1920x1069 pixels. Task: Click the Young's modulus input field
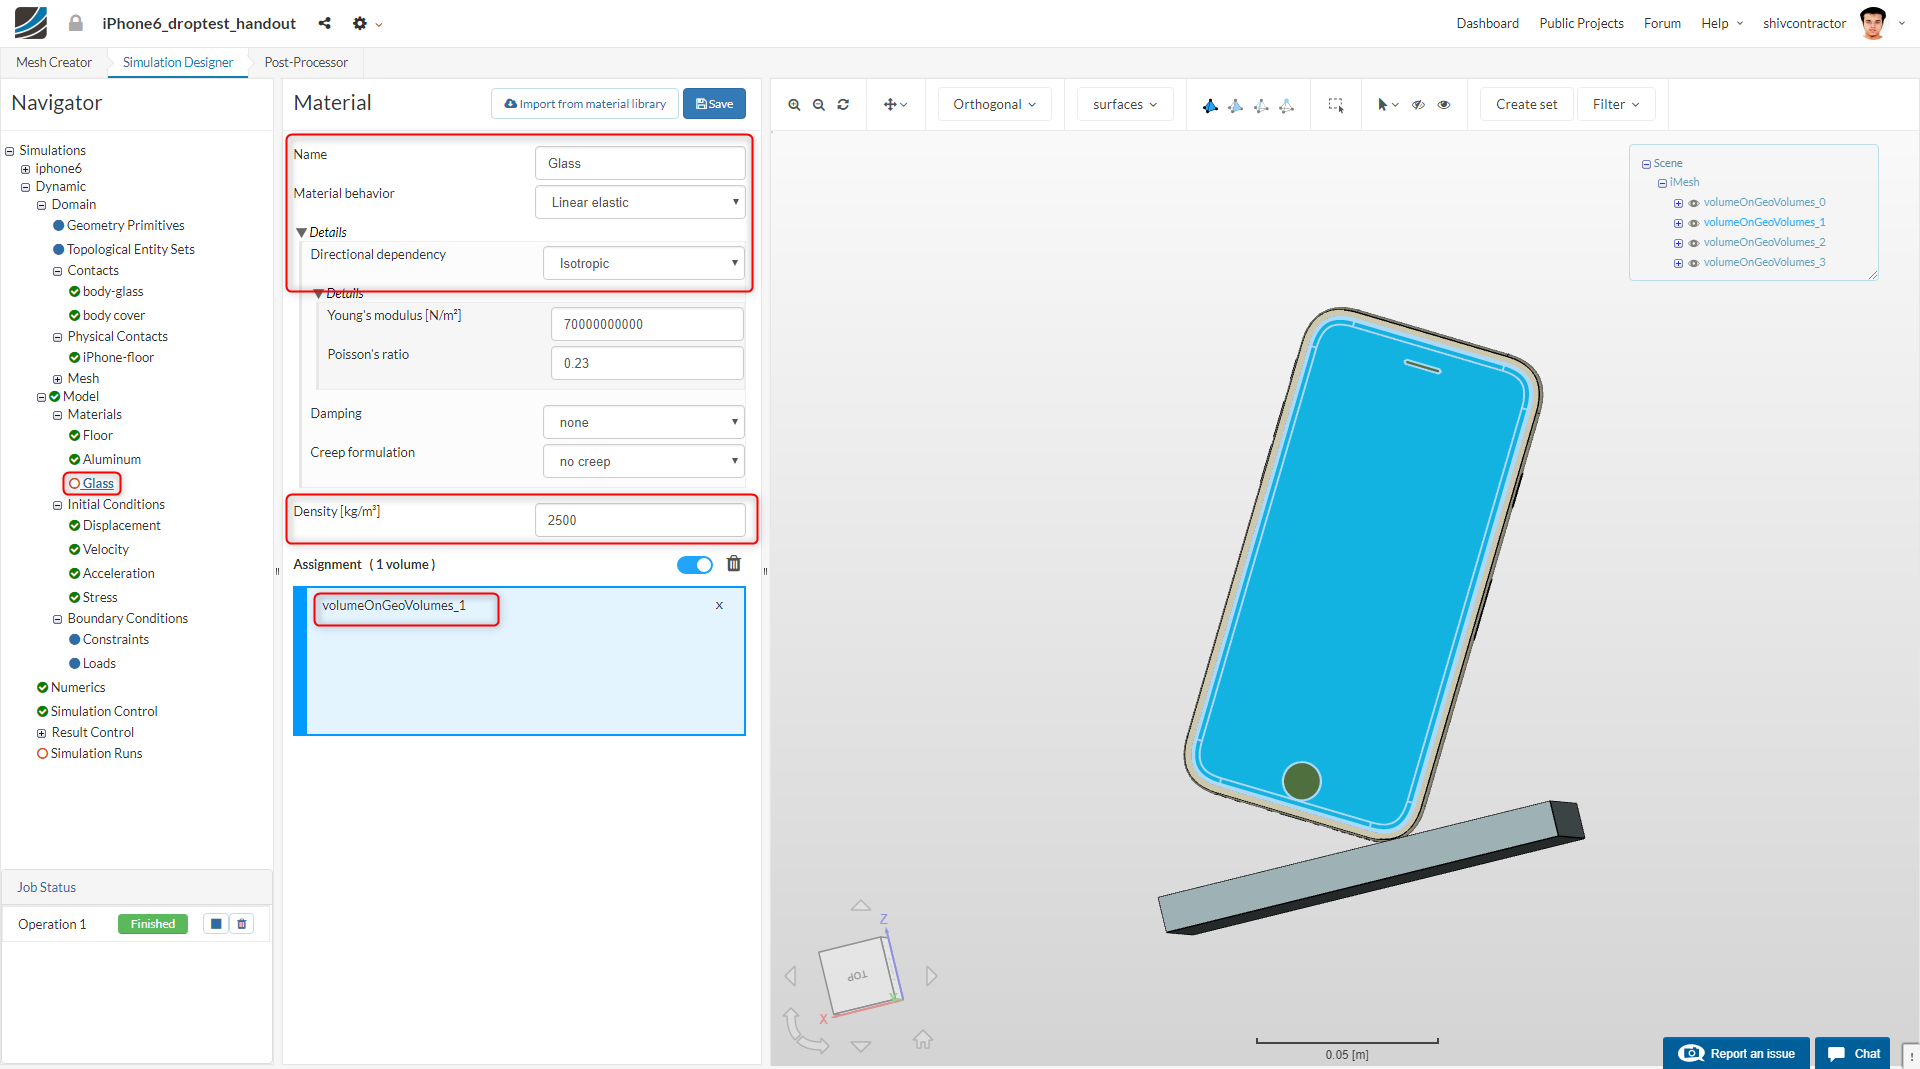point(647,324)
